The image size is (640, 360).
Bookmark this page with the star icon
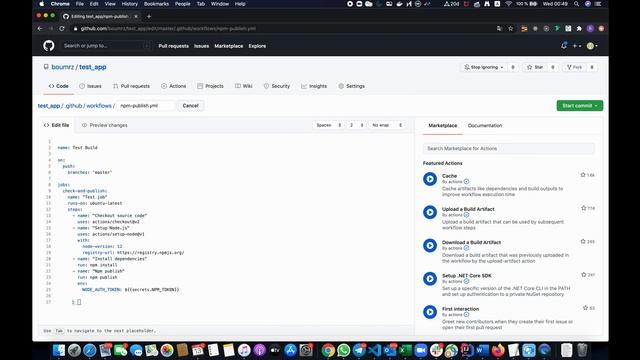pyautogui.click(x=510, y=29)
